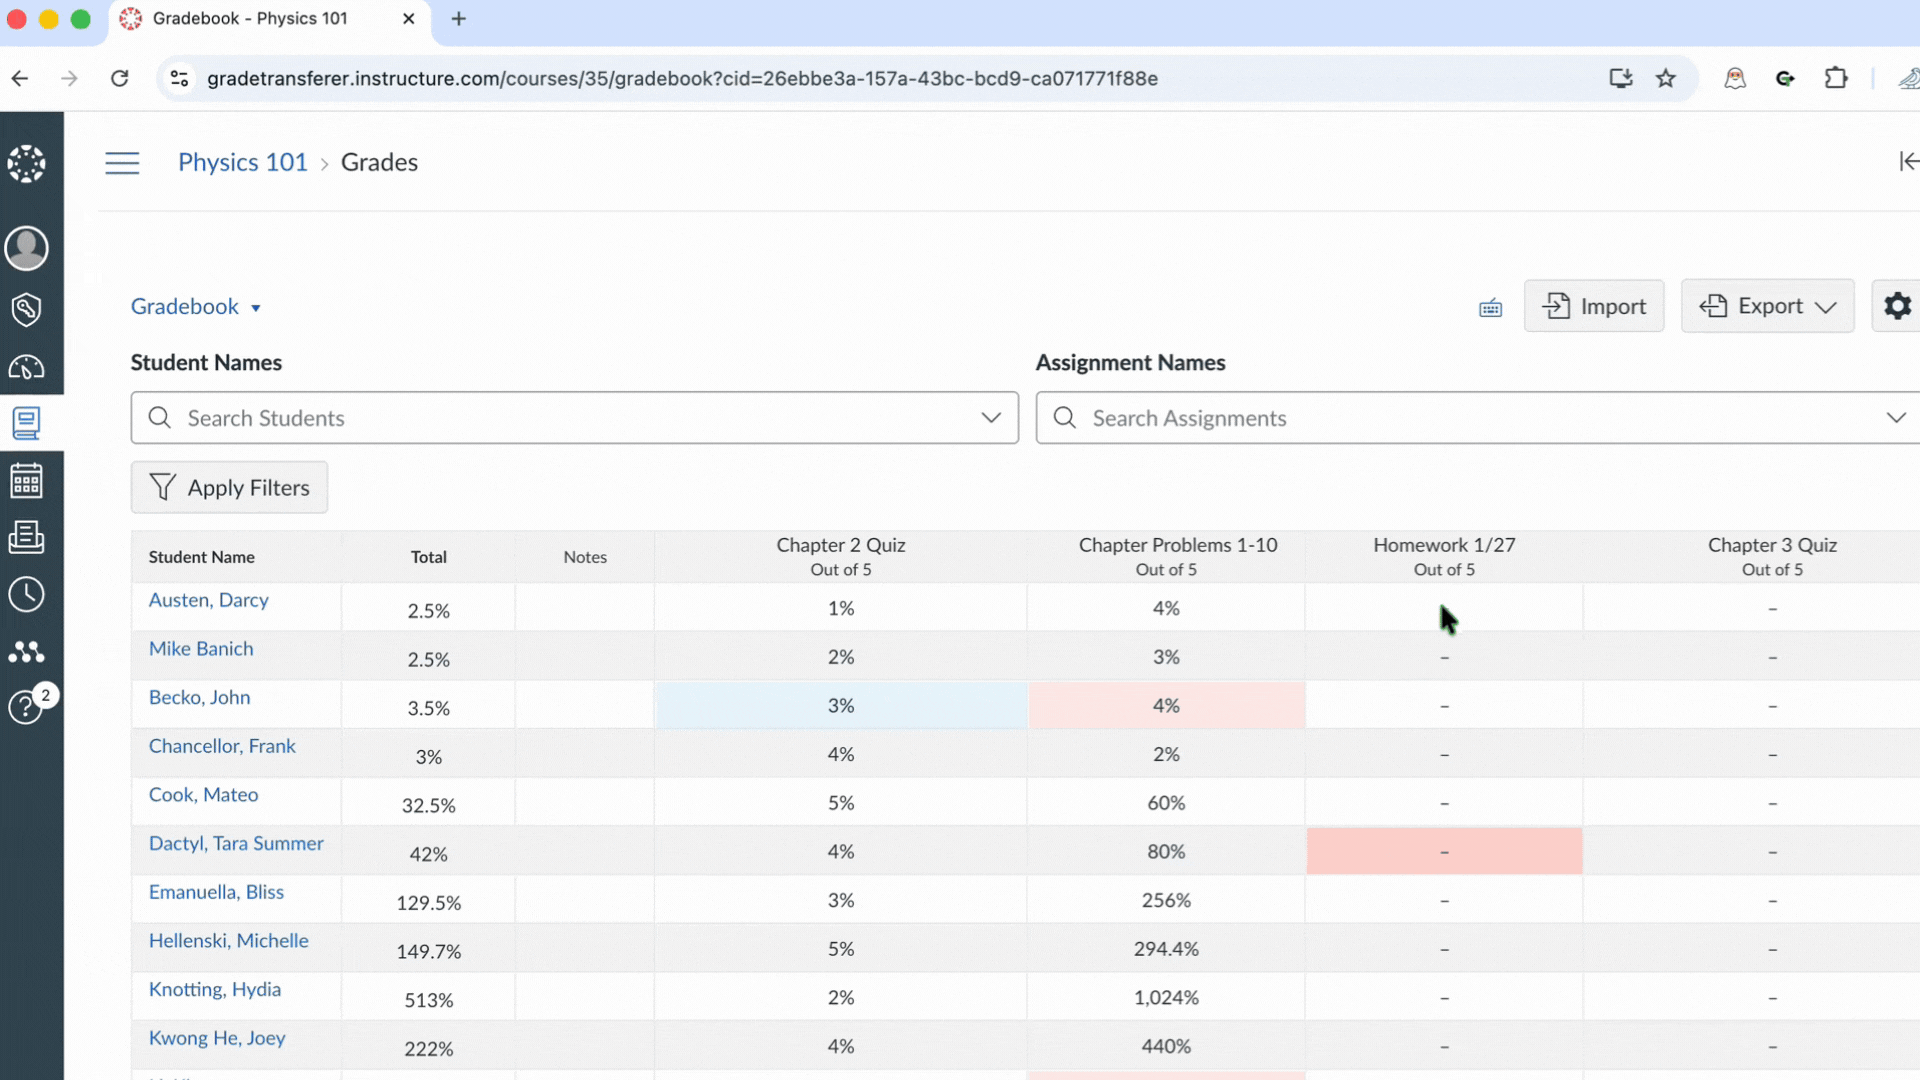Open the Help icon showing 2 notifications
The height and width of the screenshot is (1080, 1920).
[x=27, y=707]
